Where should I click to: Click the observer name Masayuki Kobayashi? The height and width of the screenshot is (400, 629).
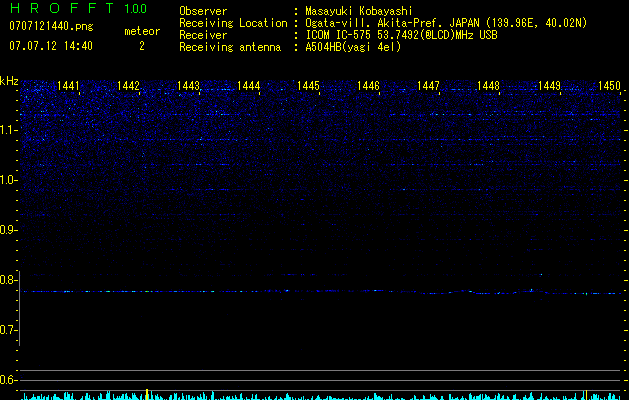[359, 11]
